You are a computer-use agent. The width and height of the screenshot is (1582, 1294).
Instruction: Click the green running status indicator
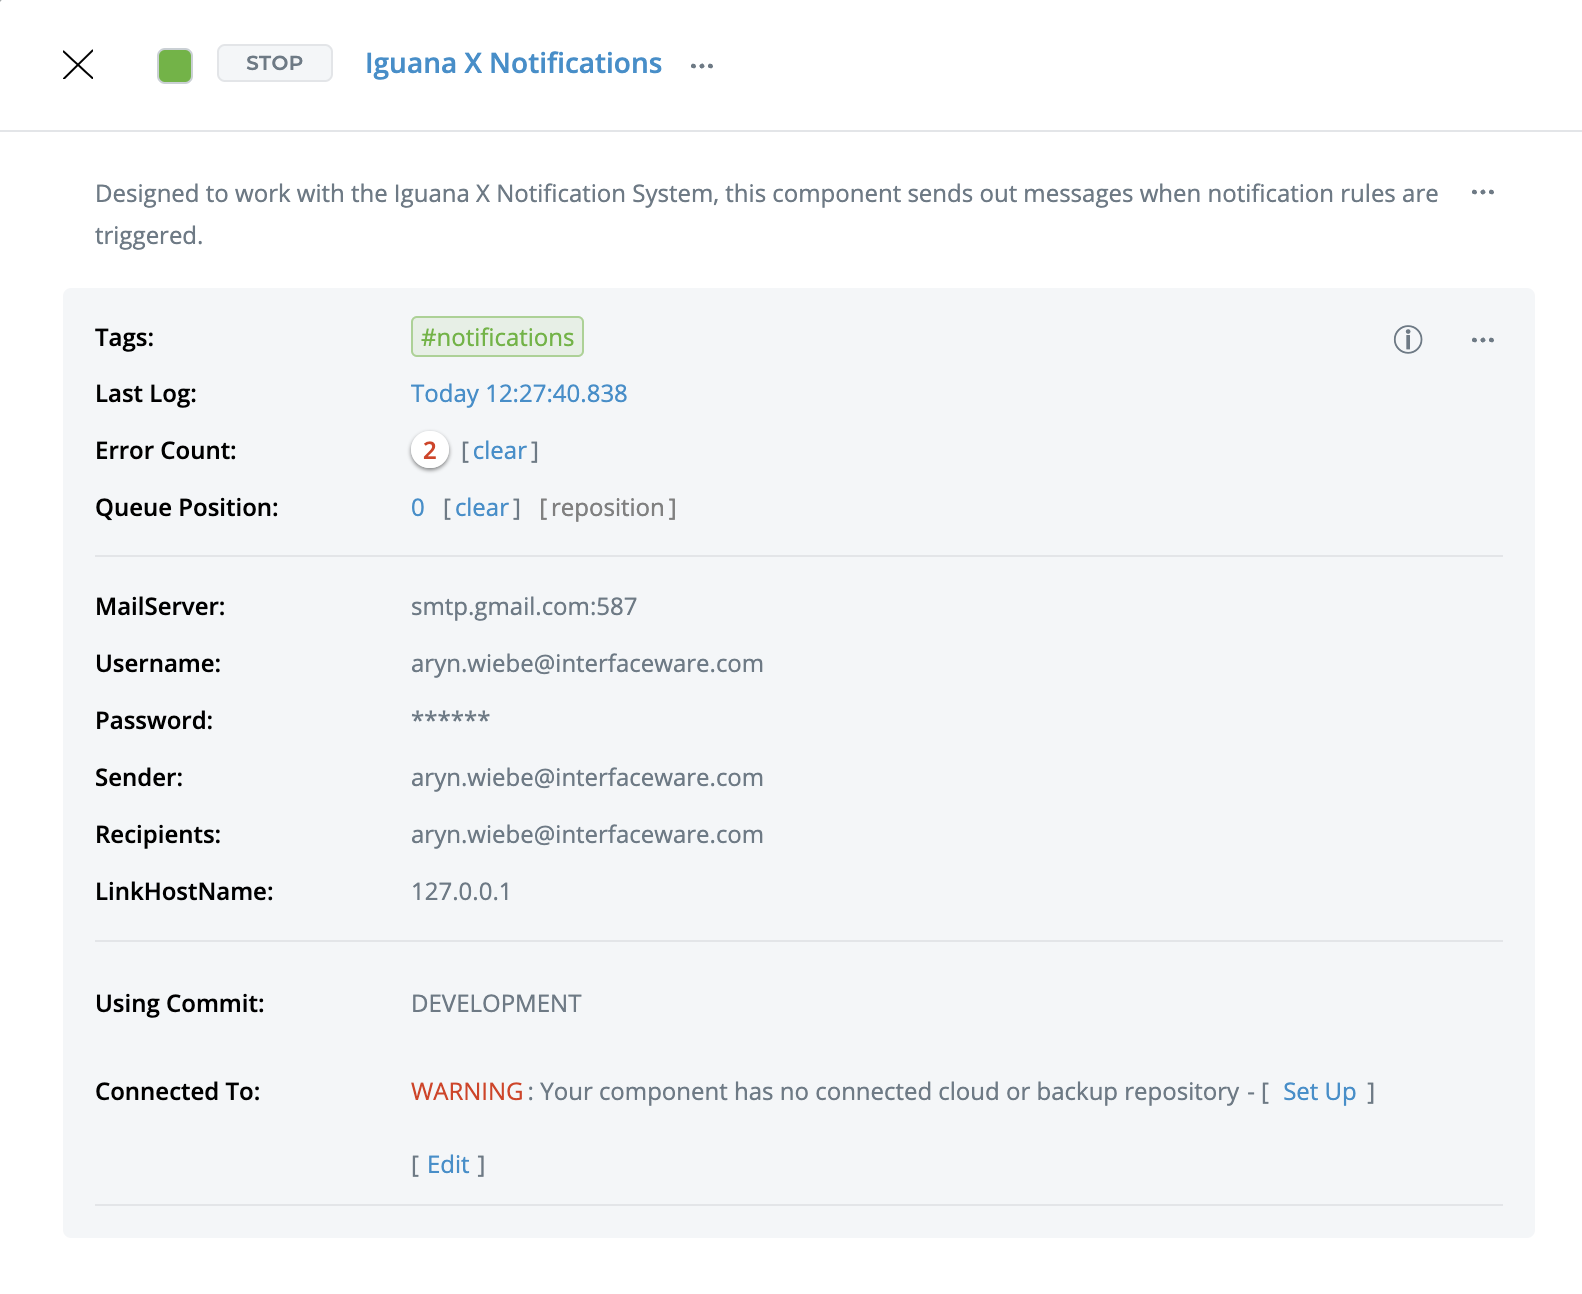click(175, 66)
